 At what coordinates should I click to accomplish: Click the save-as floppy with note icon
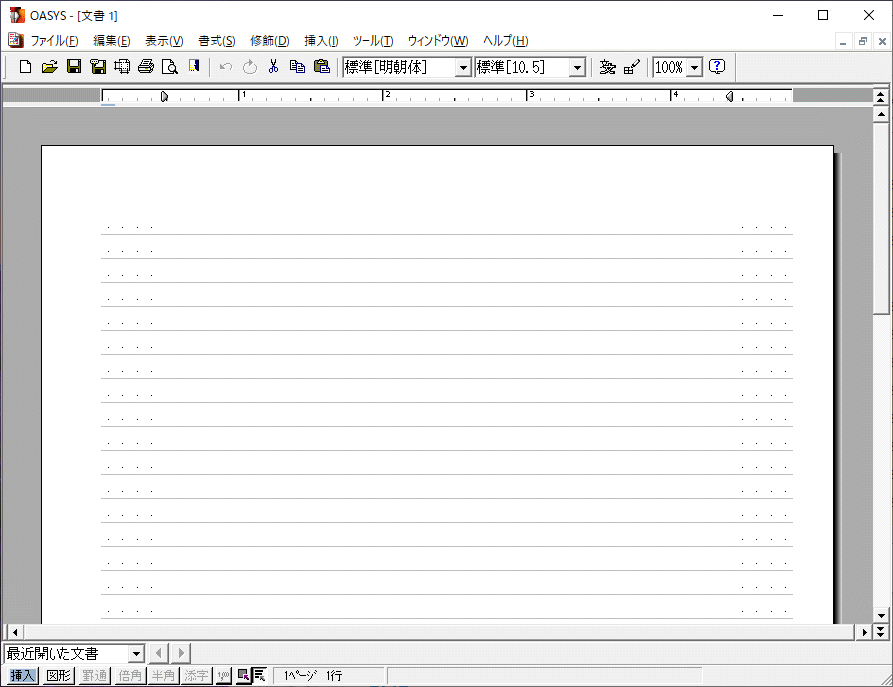98,67
